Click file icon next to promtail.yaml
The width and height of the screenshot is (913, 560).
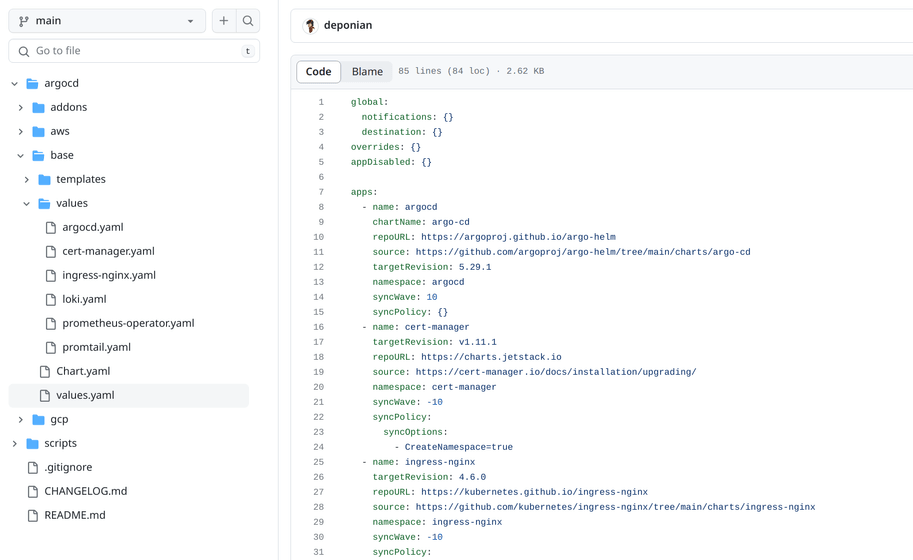pos(51,348)
